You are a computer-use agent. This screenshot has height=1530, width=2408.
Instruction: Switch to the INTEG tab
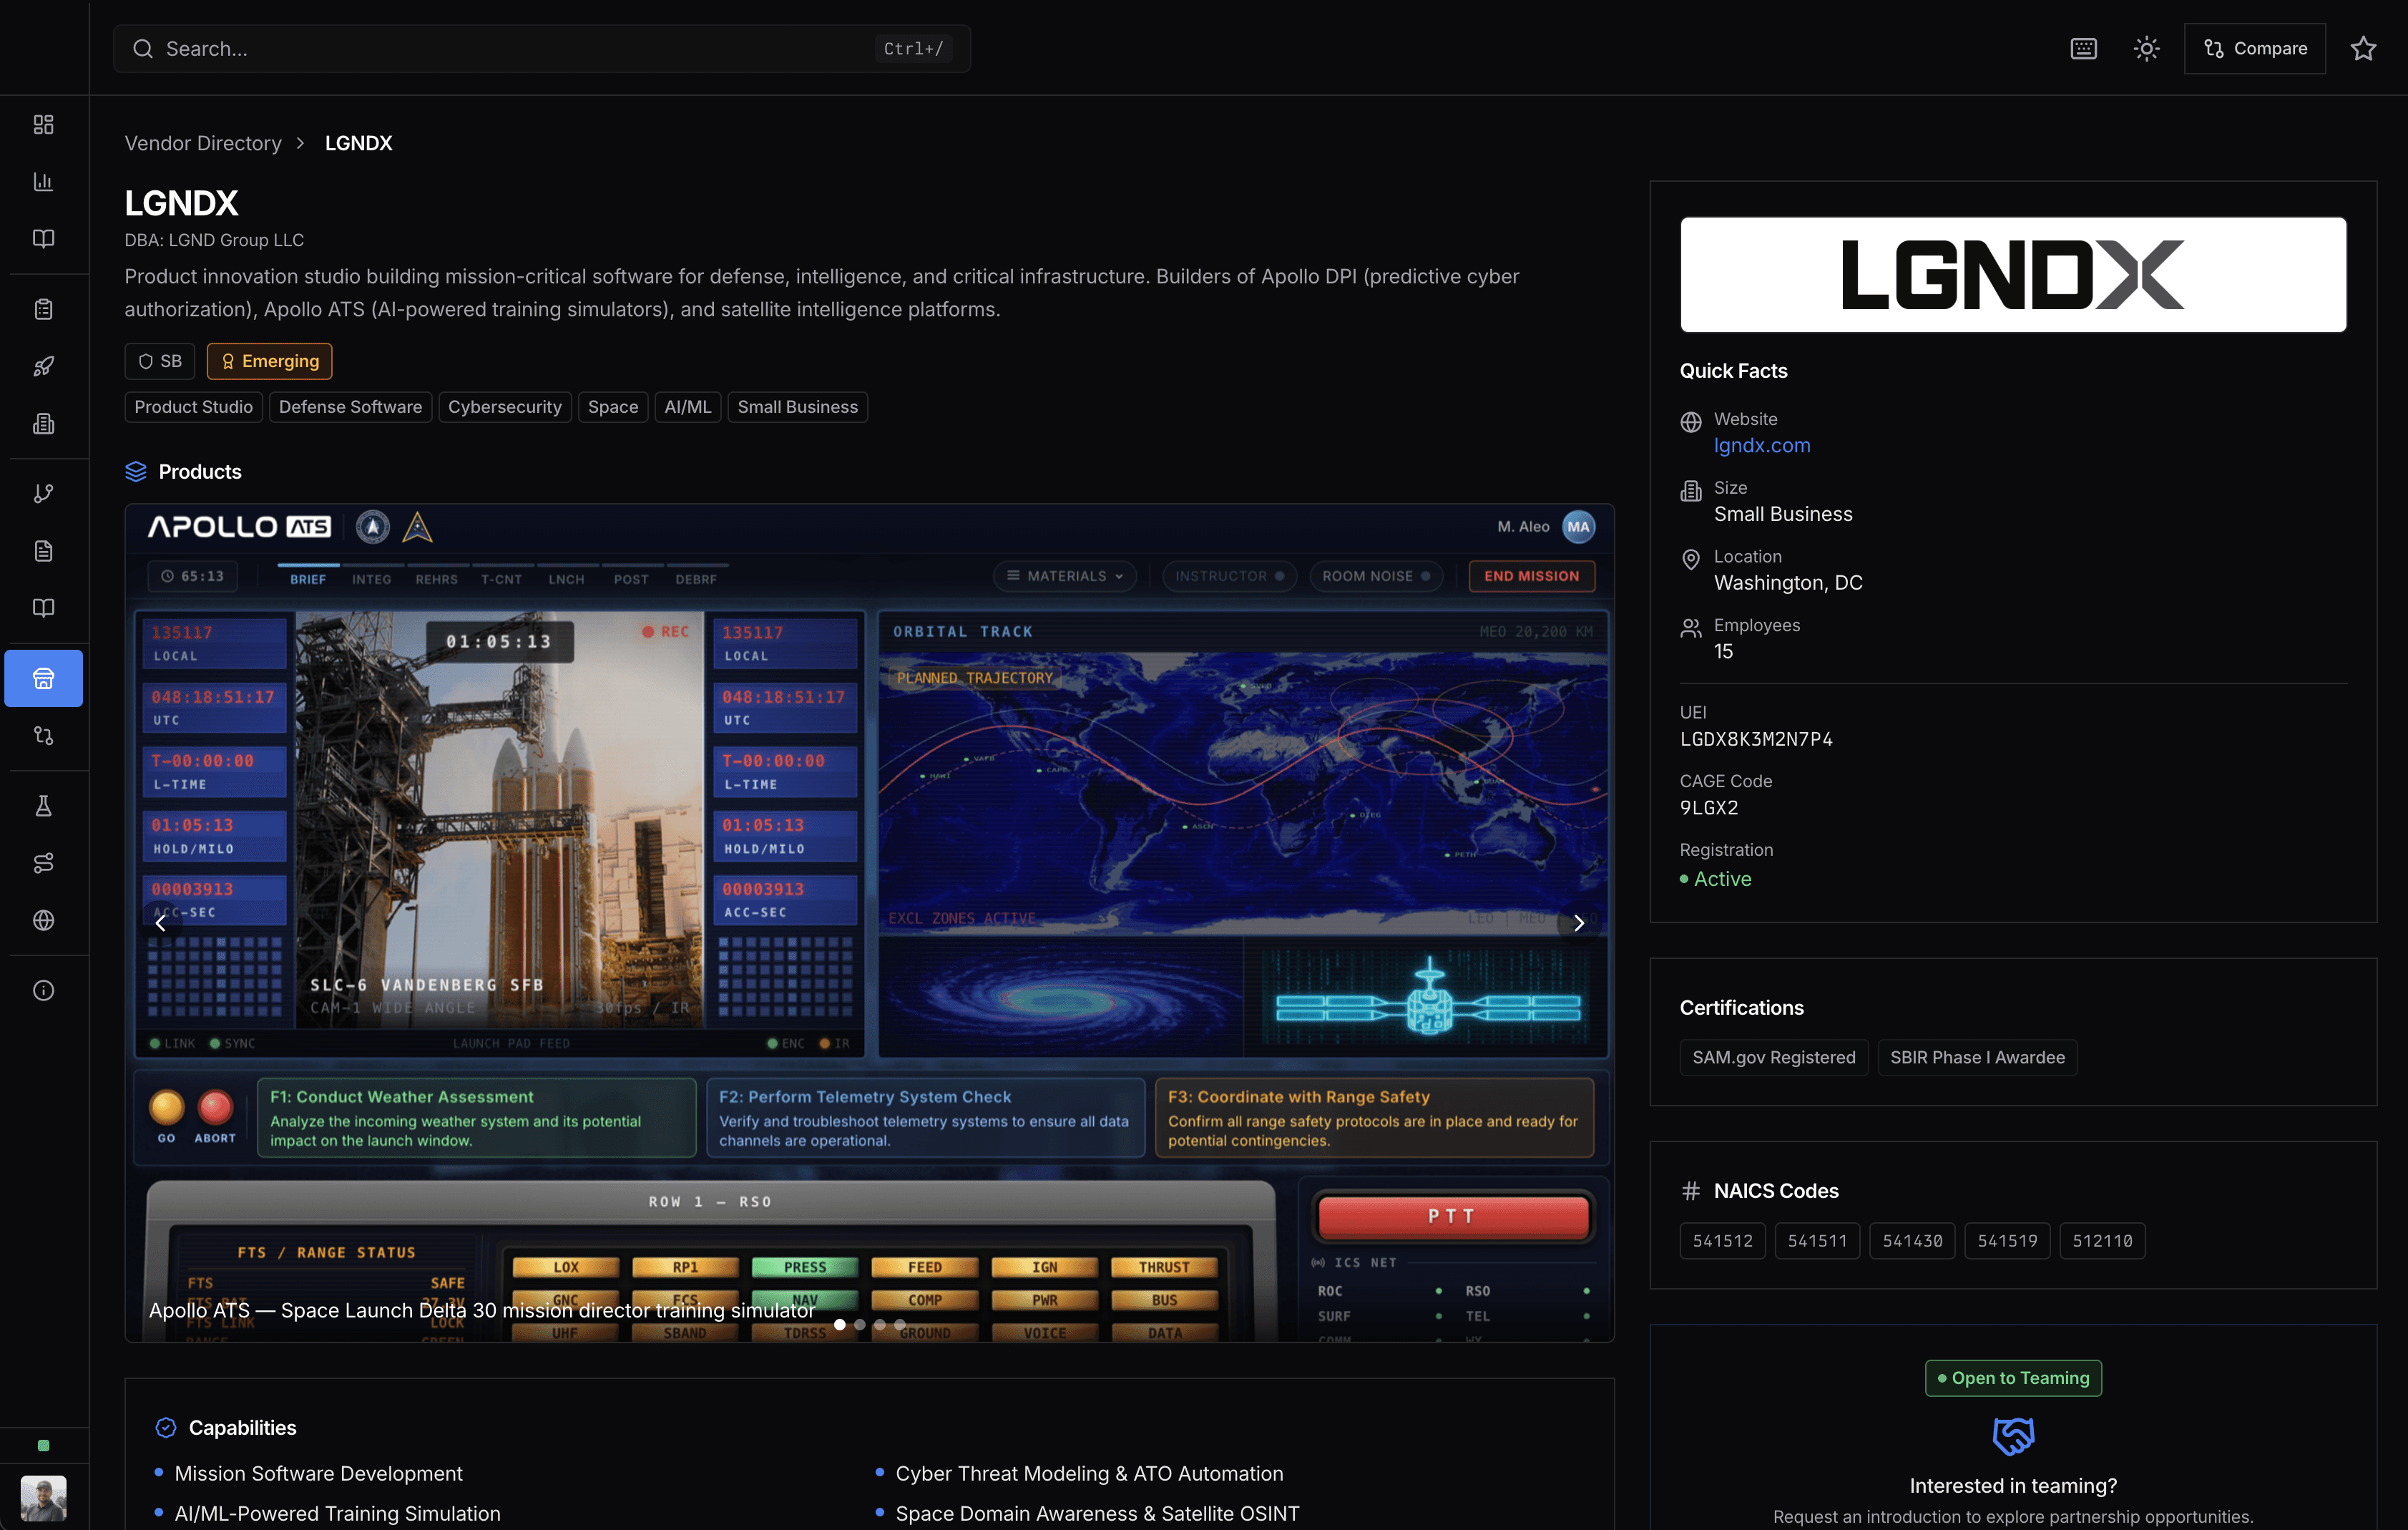click(x=371, y=579)
